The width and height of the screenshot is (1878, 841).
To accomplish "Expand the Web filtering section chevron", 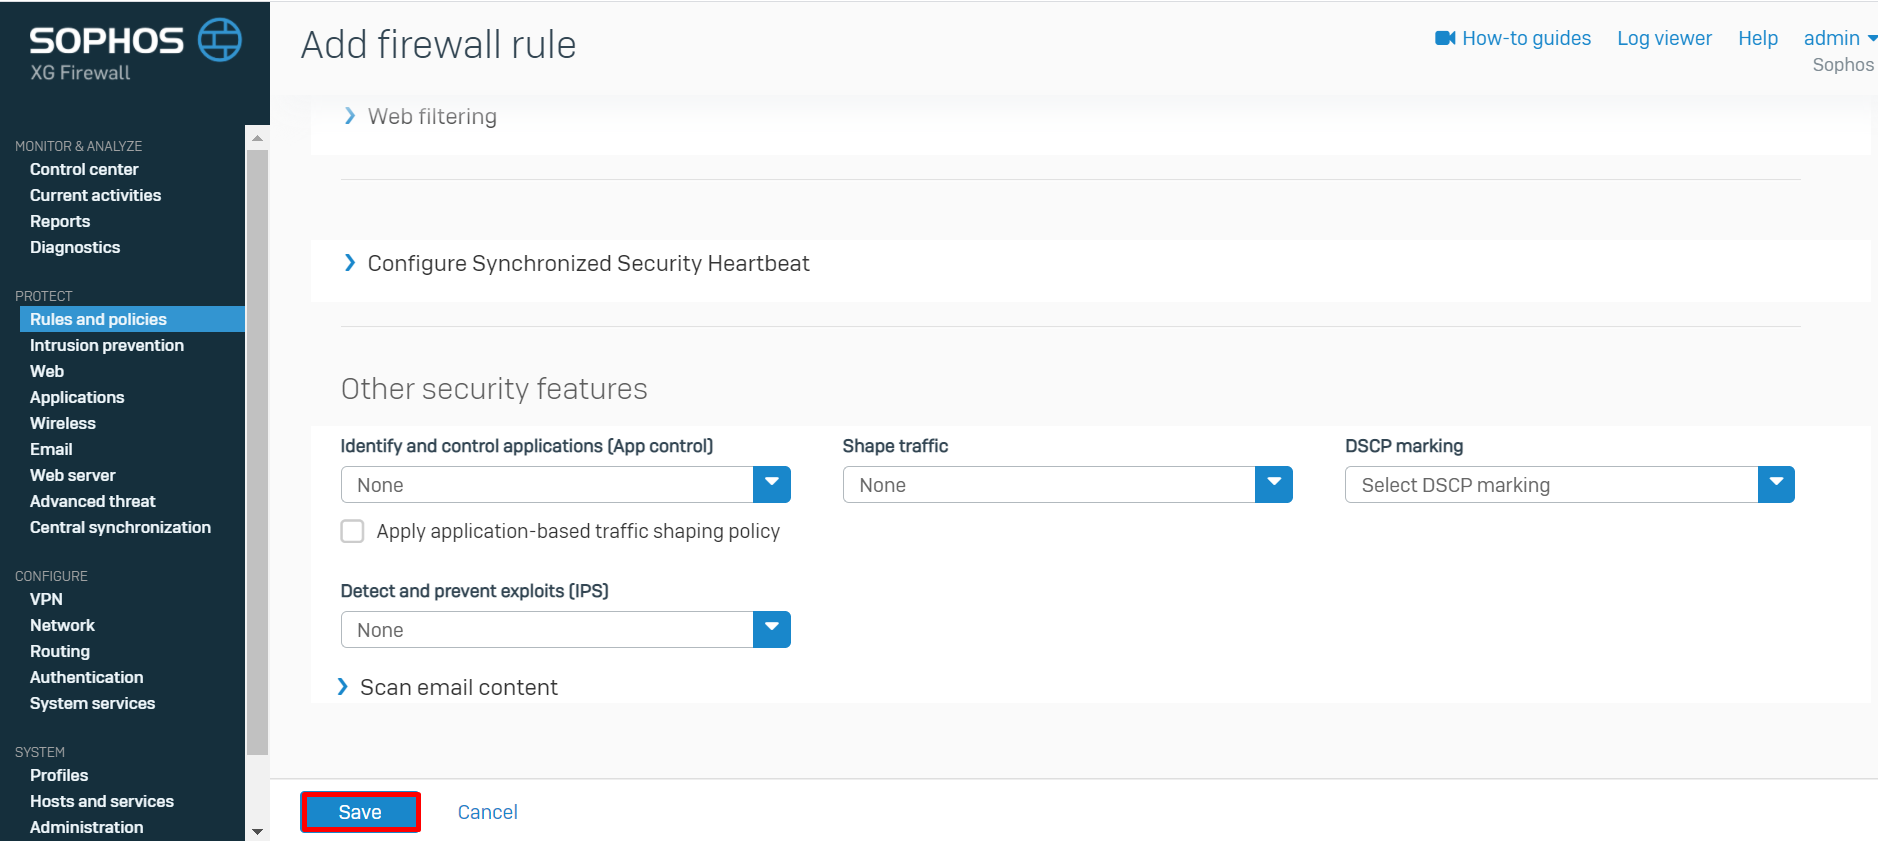I will click(x=349, y=116).
